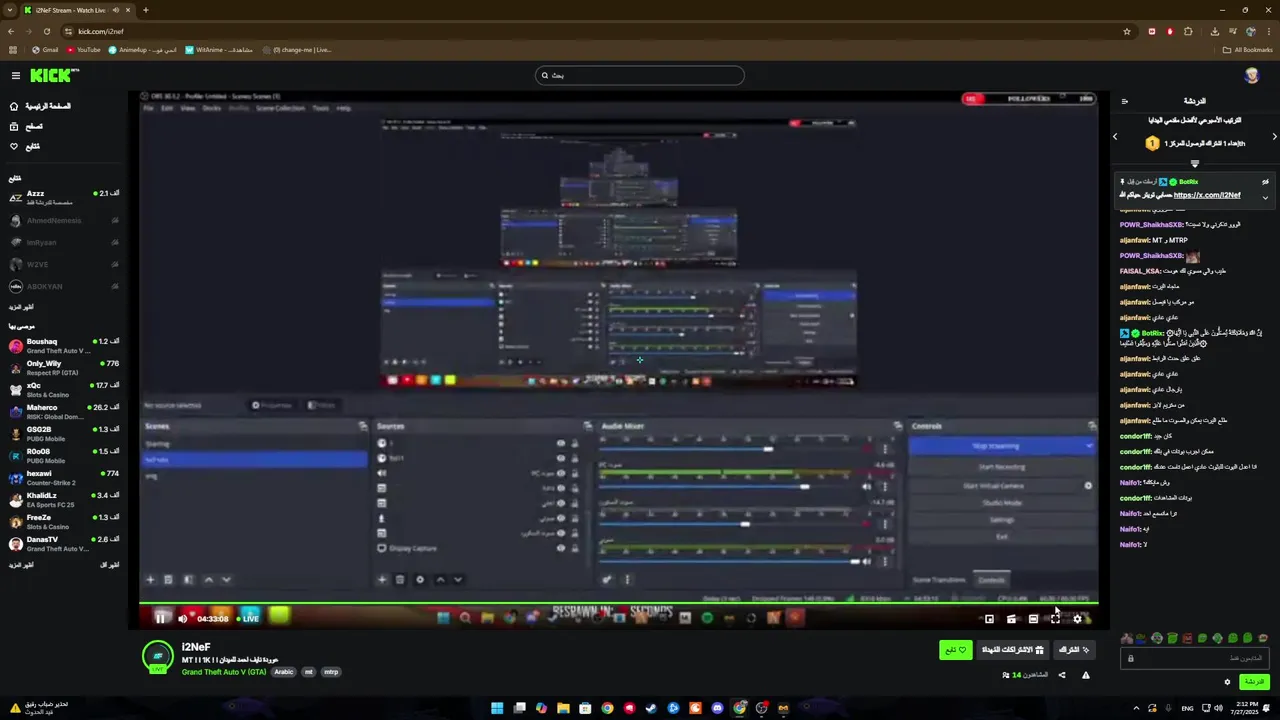1280x720 pixels.
Task: Click the green follow button
Action: click(x=956, y=650)
